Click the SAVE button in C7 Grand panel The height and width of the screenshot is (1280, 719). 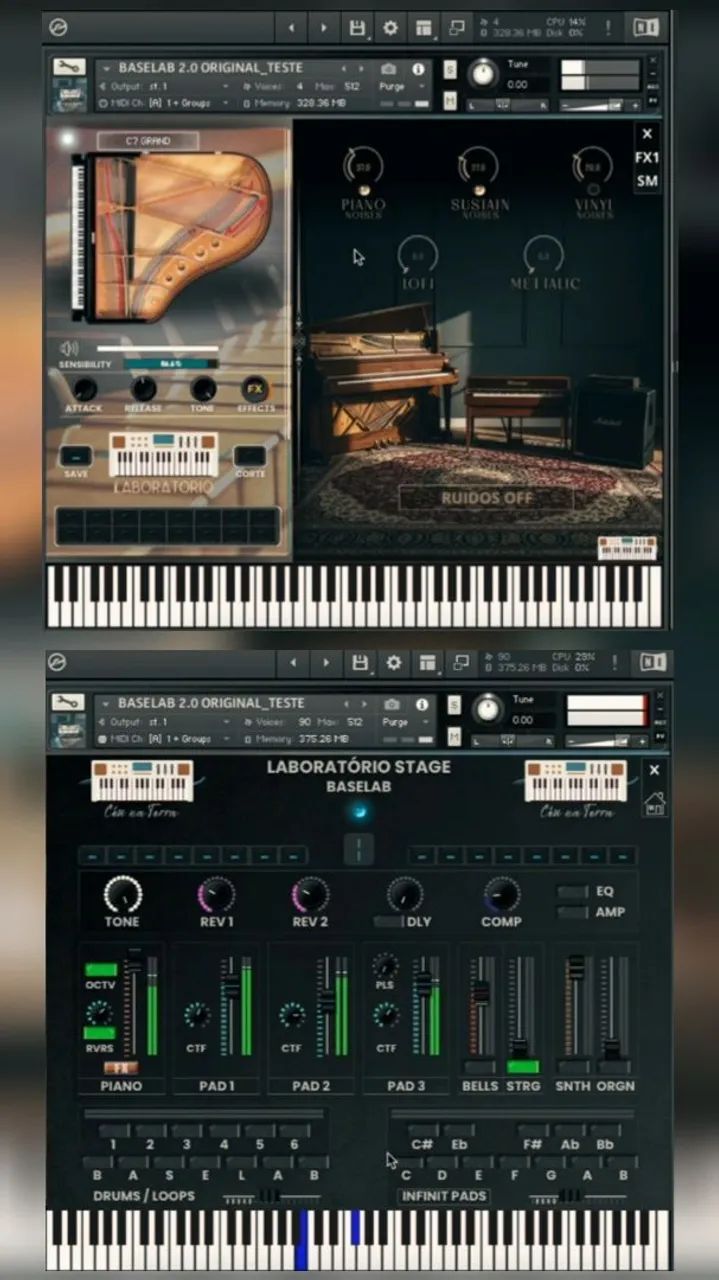(76, 457)
